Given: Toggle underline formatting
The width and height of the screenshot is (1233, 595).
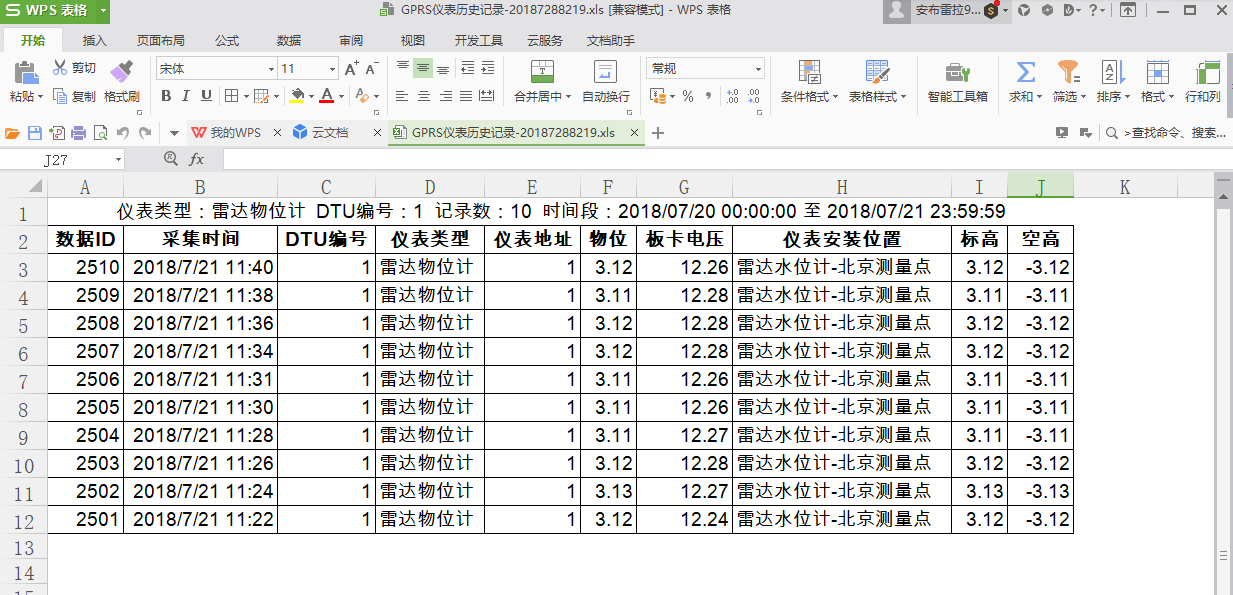Looking at the screenshot, I should [206, 96].
